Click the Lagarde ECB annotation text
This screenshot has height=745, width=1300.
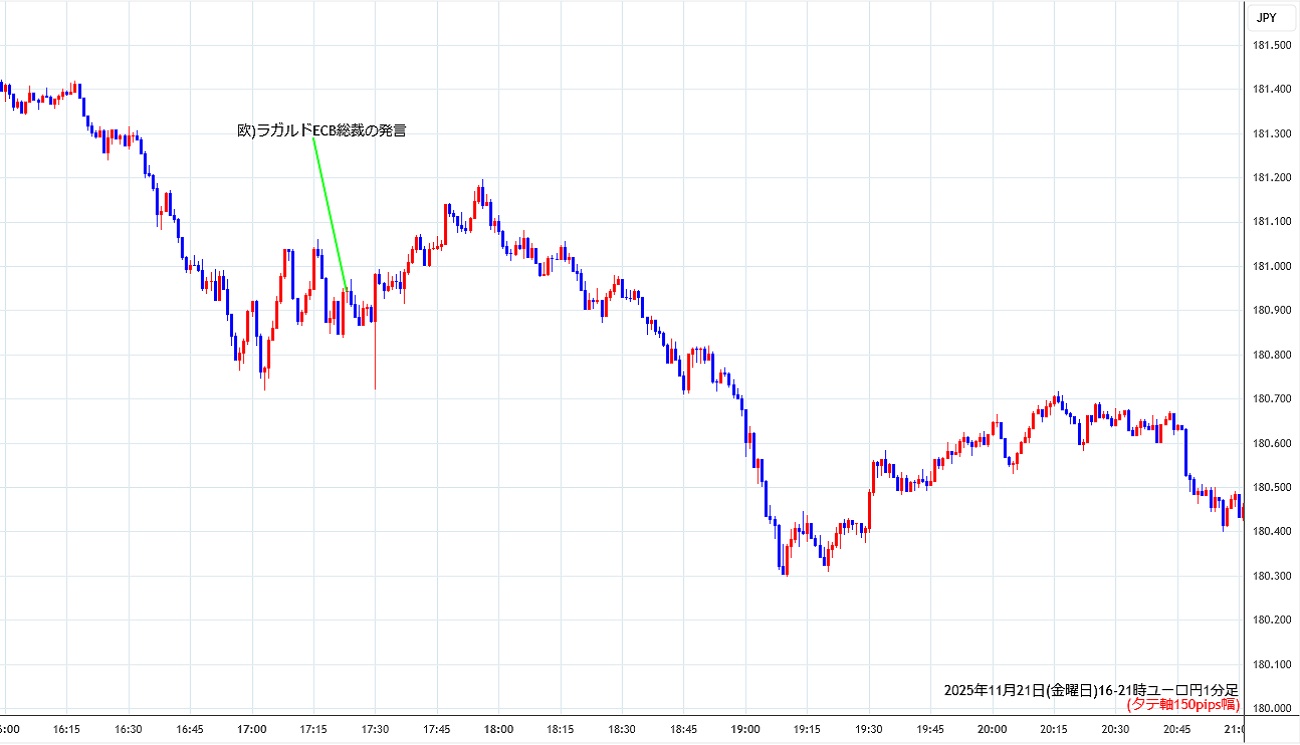[321, 130]
